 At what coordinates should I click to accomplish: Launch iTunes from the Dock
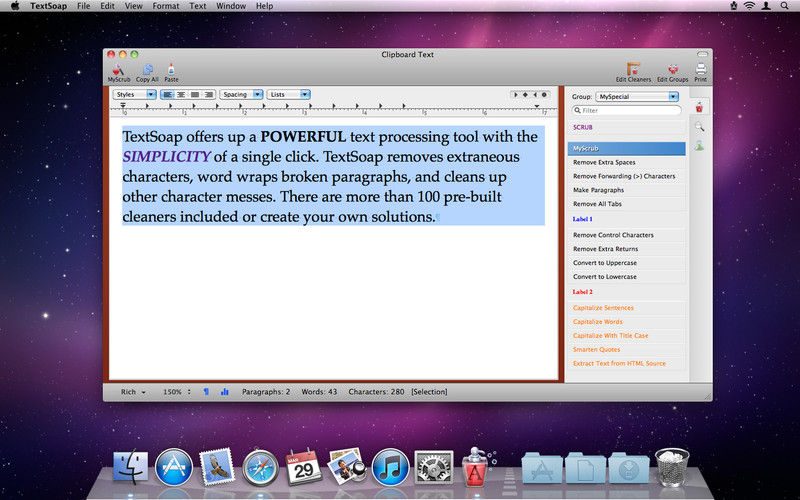tap(390, 467)
